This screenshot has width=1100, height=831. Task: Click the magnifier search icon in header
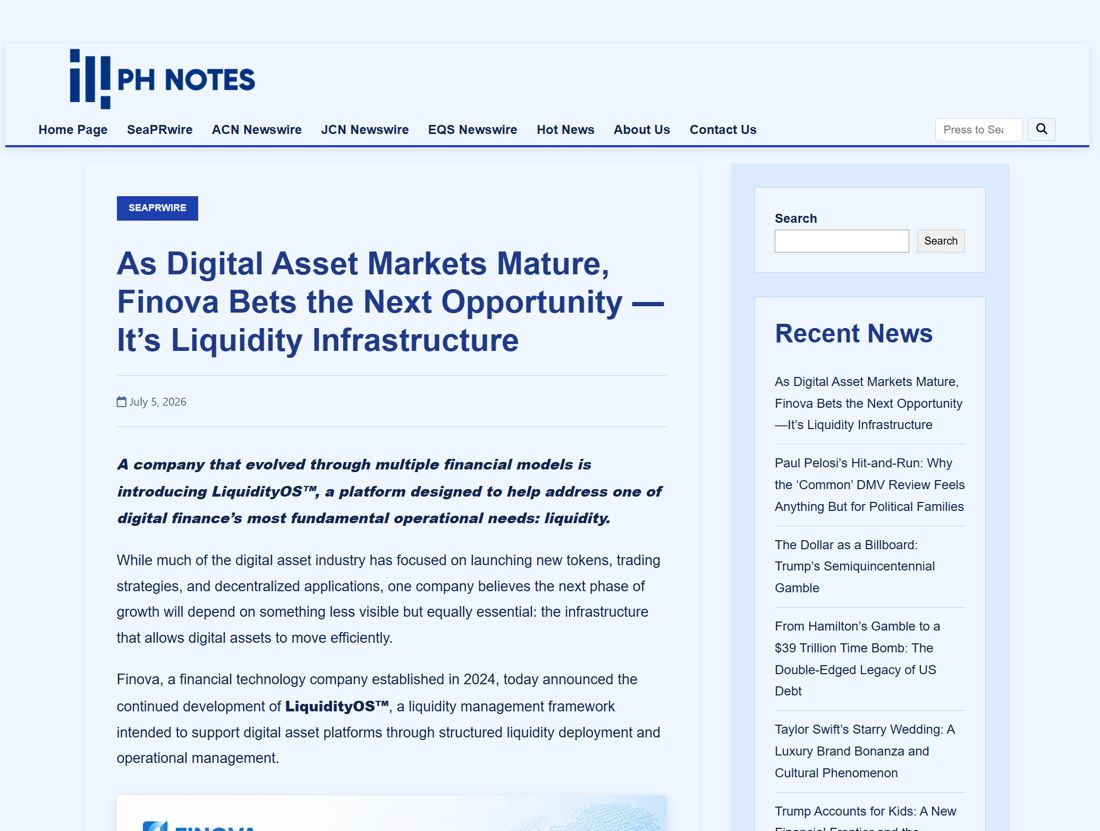point(1042,129)
